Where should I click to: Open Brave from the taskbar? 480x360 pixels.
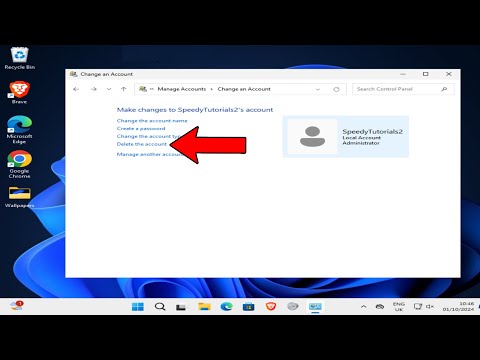coord(271,306)
